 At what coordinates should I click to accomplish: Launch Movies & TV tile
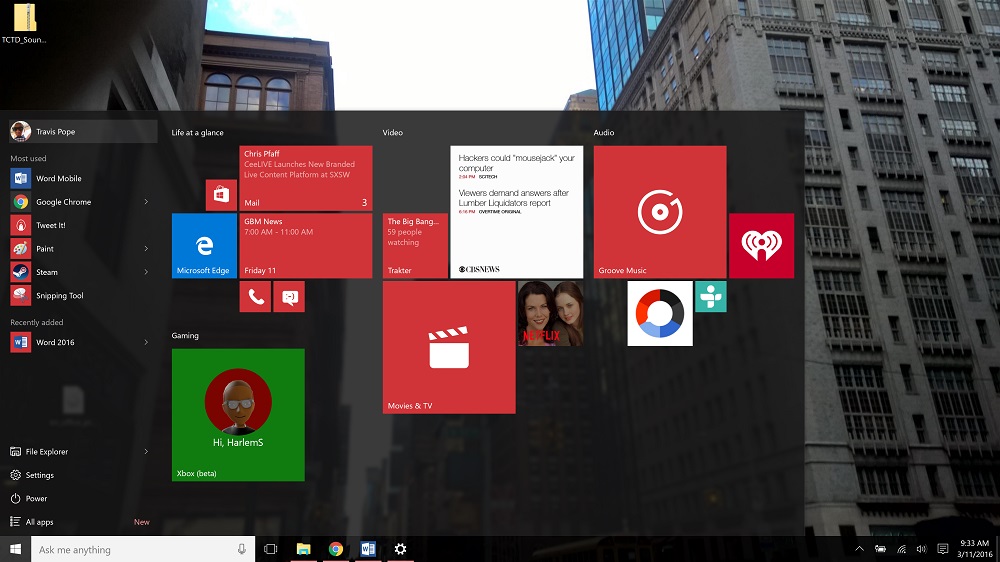(449, 347)
